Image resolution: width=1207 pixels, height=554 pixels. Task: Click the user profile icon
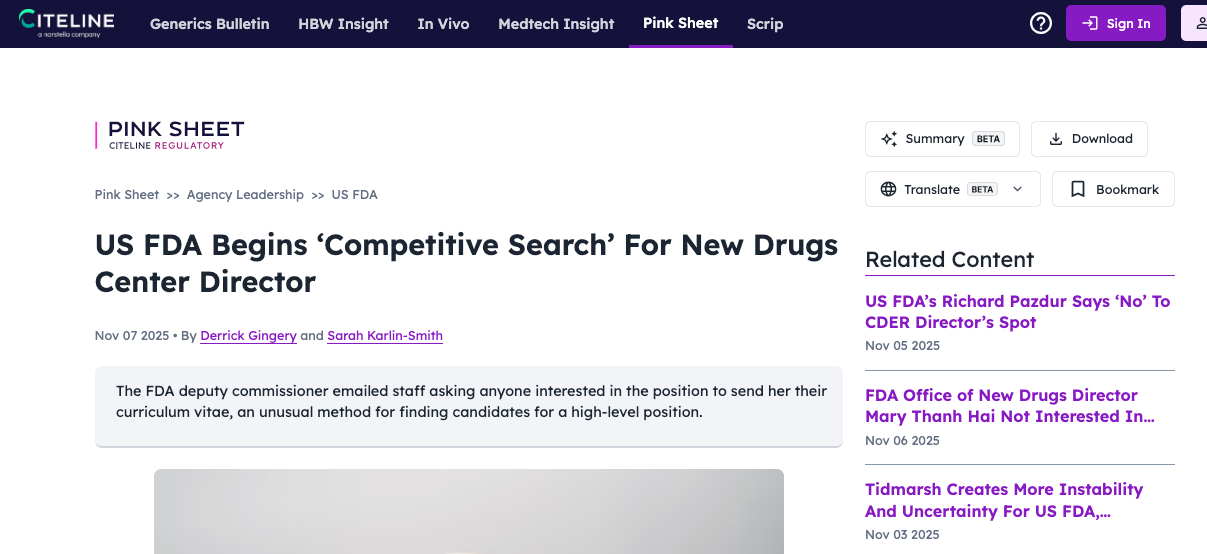pos(1197,23)
